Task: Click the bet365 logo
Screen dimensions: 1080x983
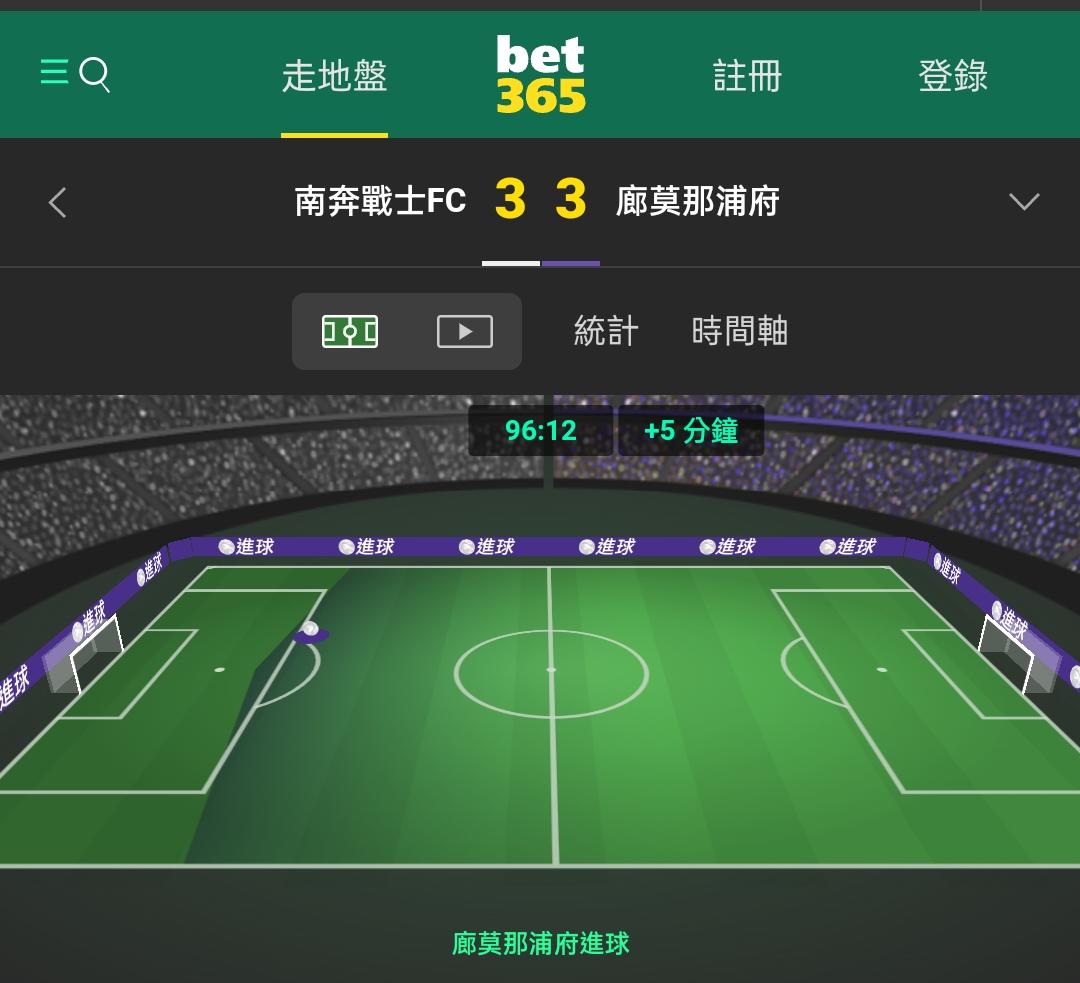Action: (x=541, y=74)
